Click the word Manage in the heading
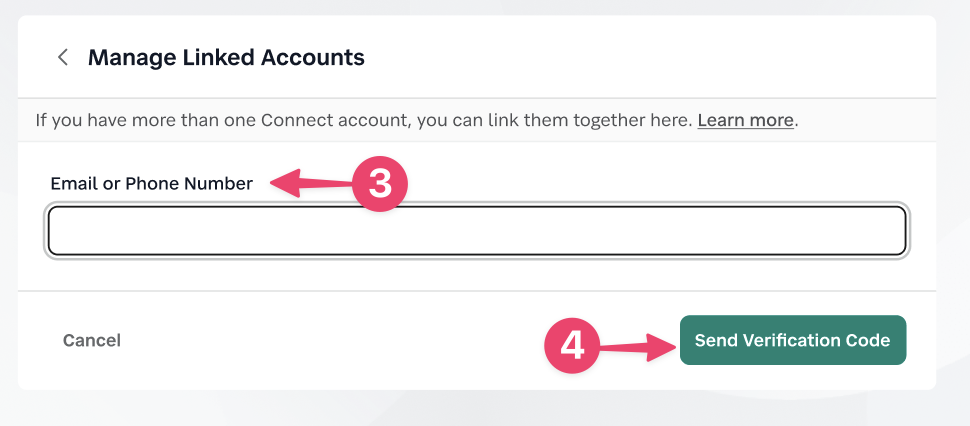Image resolution: width=970 pixels, height=426 pixels. [x=124, y=57]
